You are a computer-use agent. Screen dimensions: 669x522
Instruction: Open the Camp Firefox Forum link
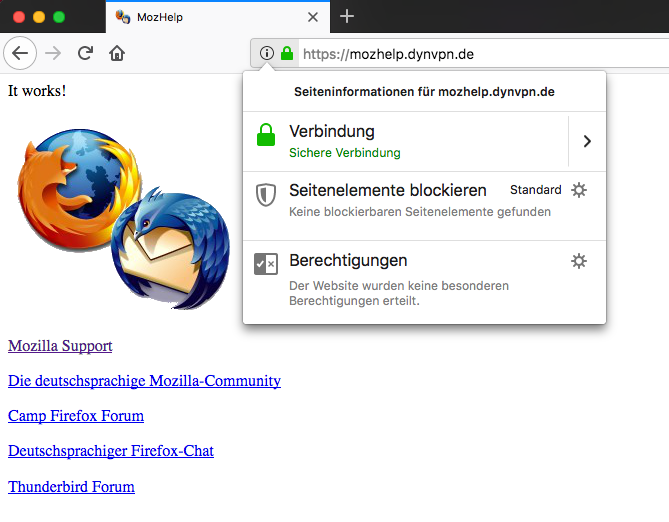click(76, 416)
